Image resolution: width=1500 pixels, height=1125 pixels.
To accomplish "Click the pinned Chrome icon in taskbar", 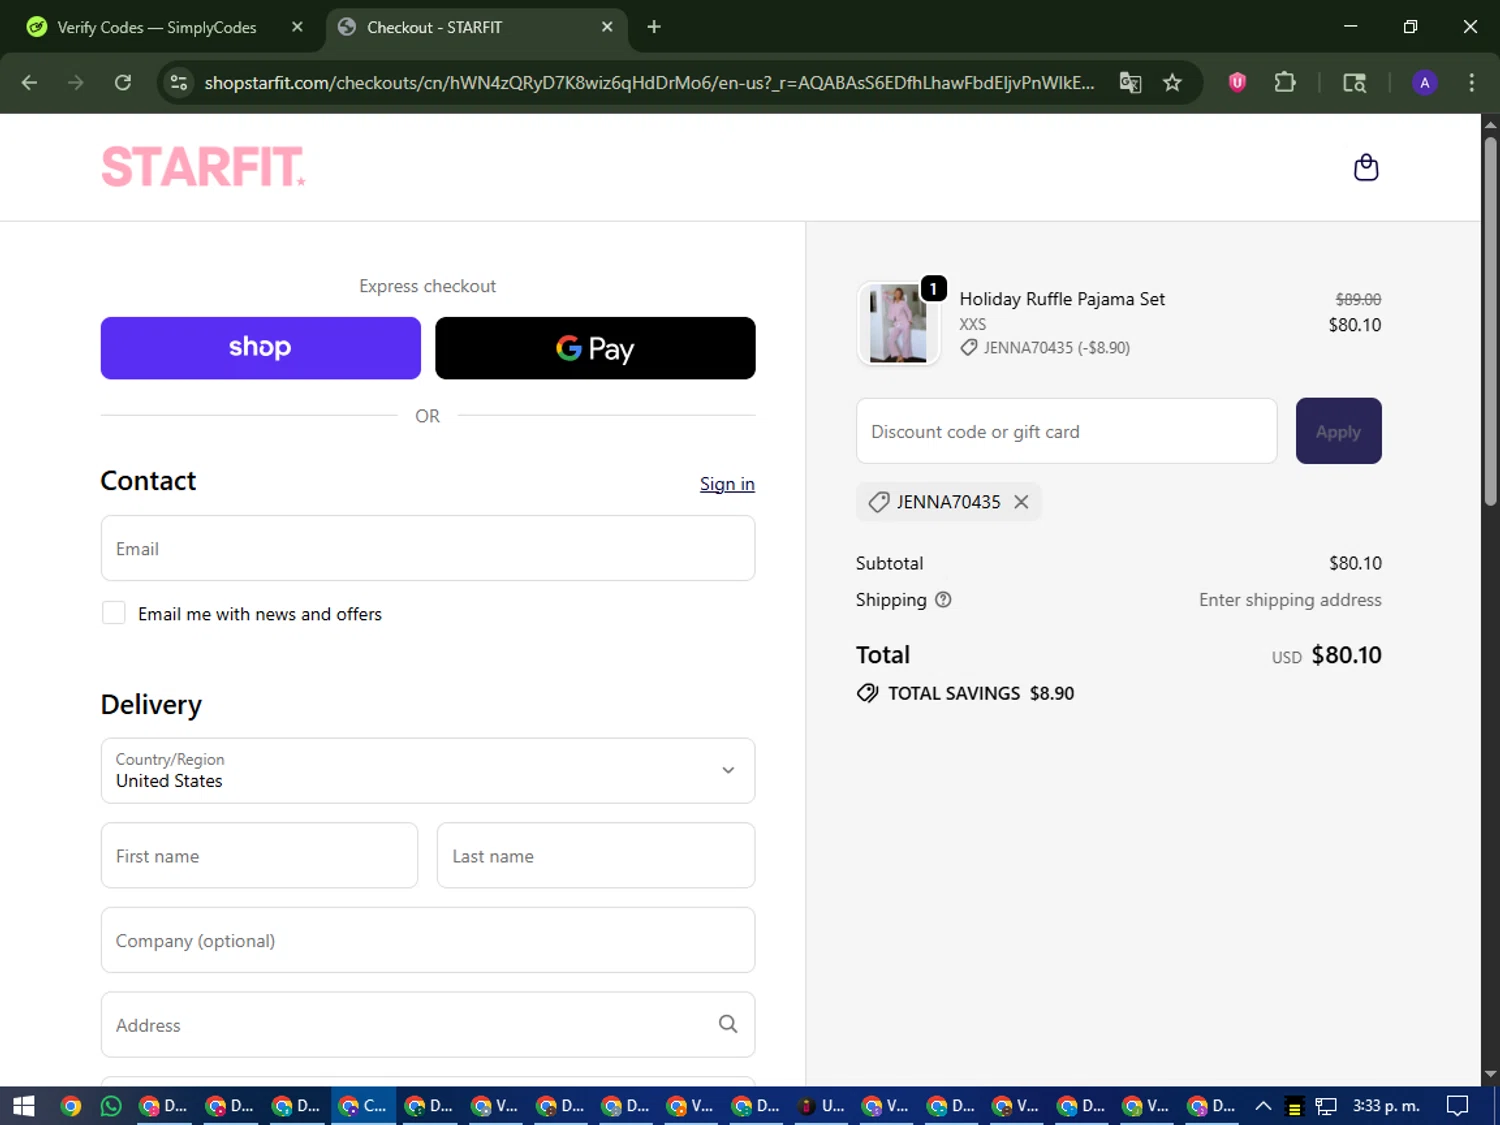I will pyautogui.click(x=70, y=1106).
